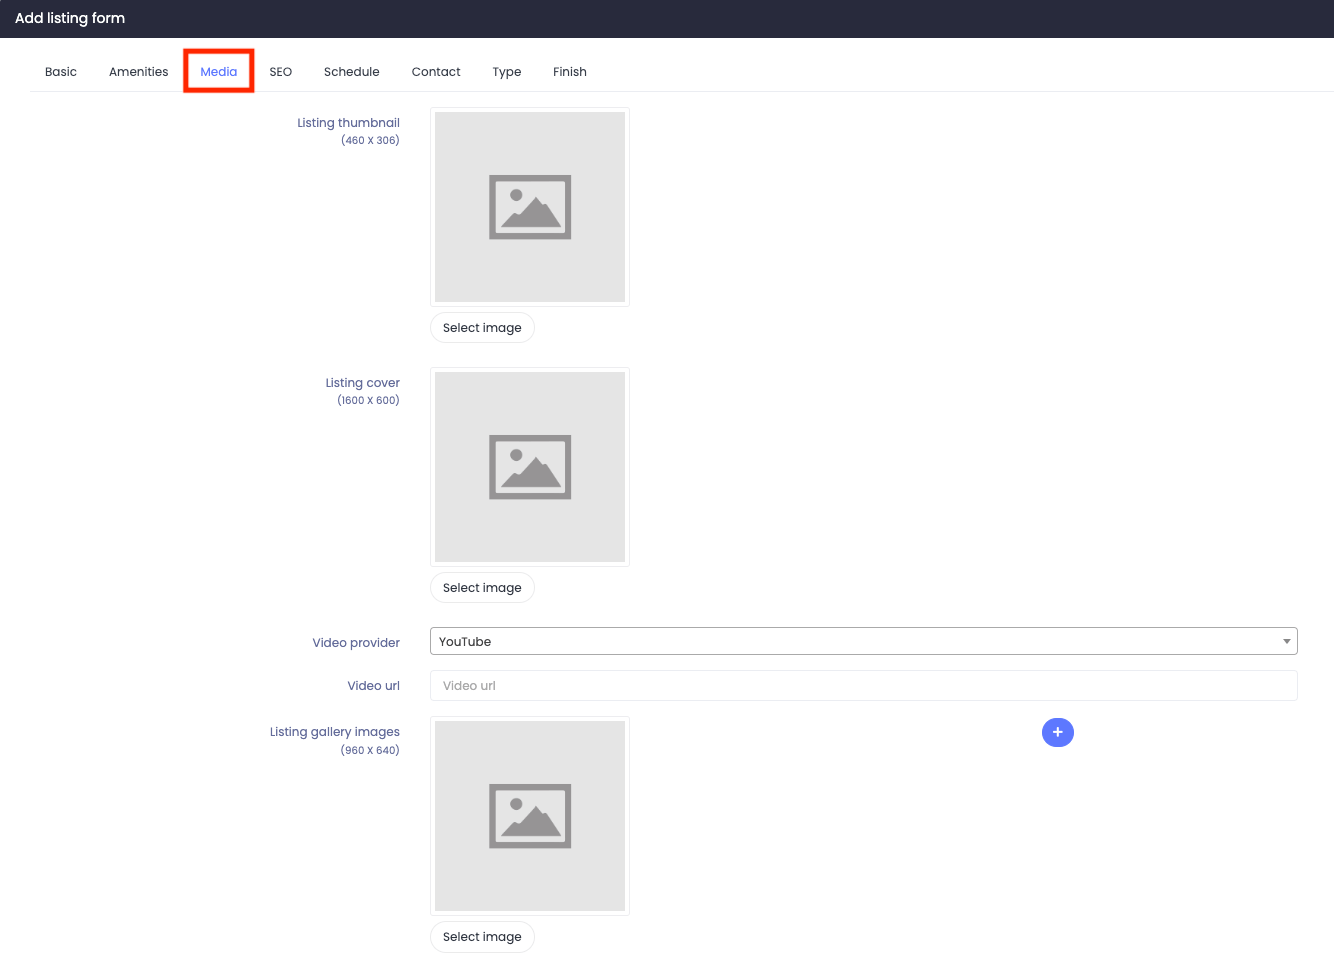This screenshot has height=964, width=1334.
Task: Click the Listing gallery images label
Action: coord(335,732)
